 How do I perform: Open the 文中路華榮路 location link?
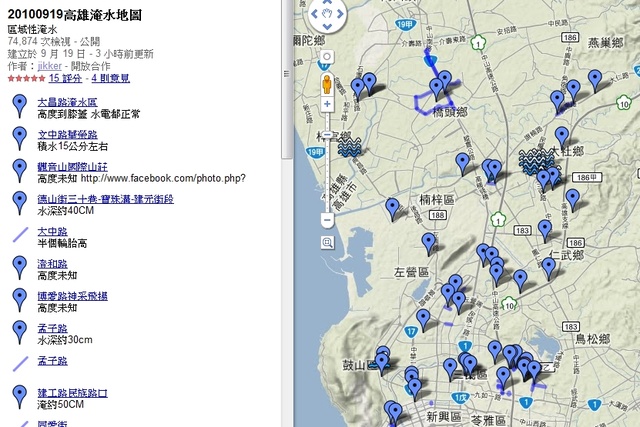point(67,134)
